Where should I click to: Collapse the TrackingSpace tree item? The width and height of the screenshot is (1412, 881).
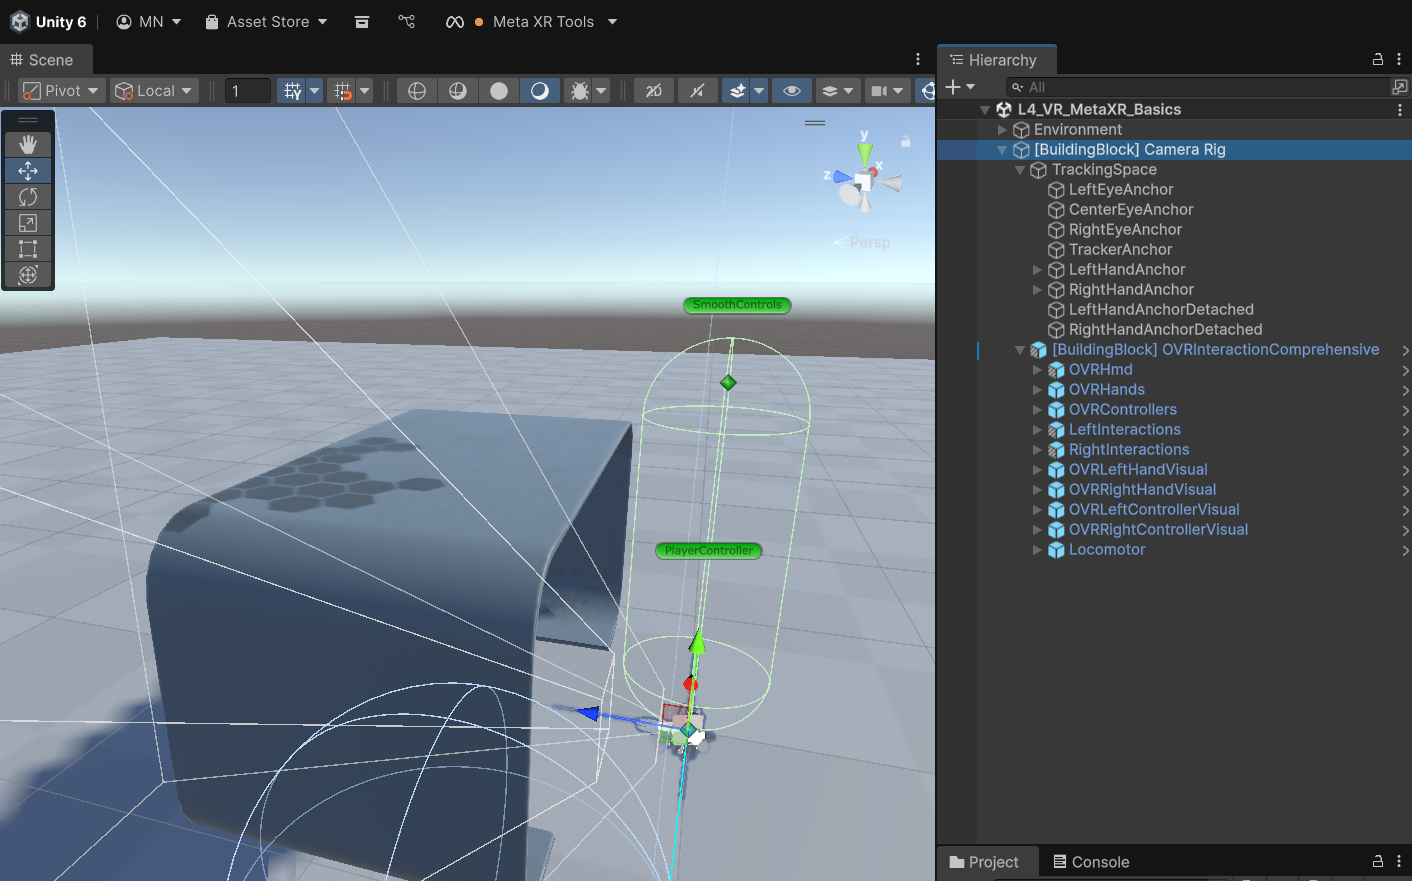pos(1020,170)
